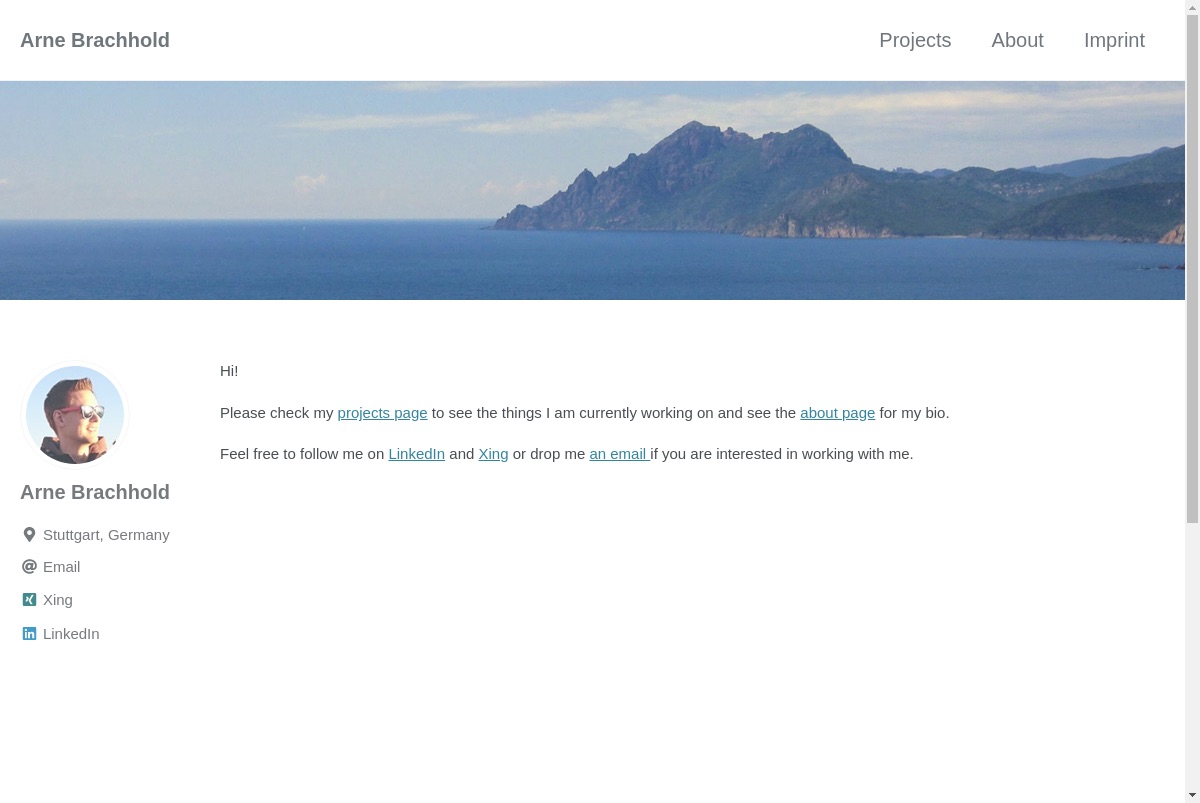Click the @ email icon in sidebar
This screenshot has height=803, width=1200.
click(29, 567)
